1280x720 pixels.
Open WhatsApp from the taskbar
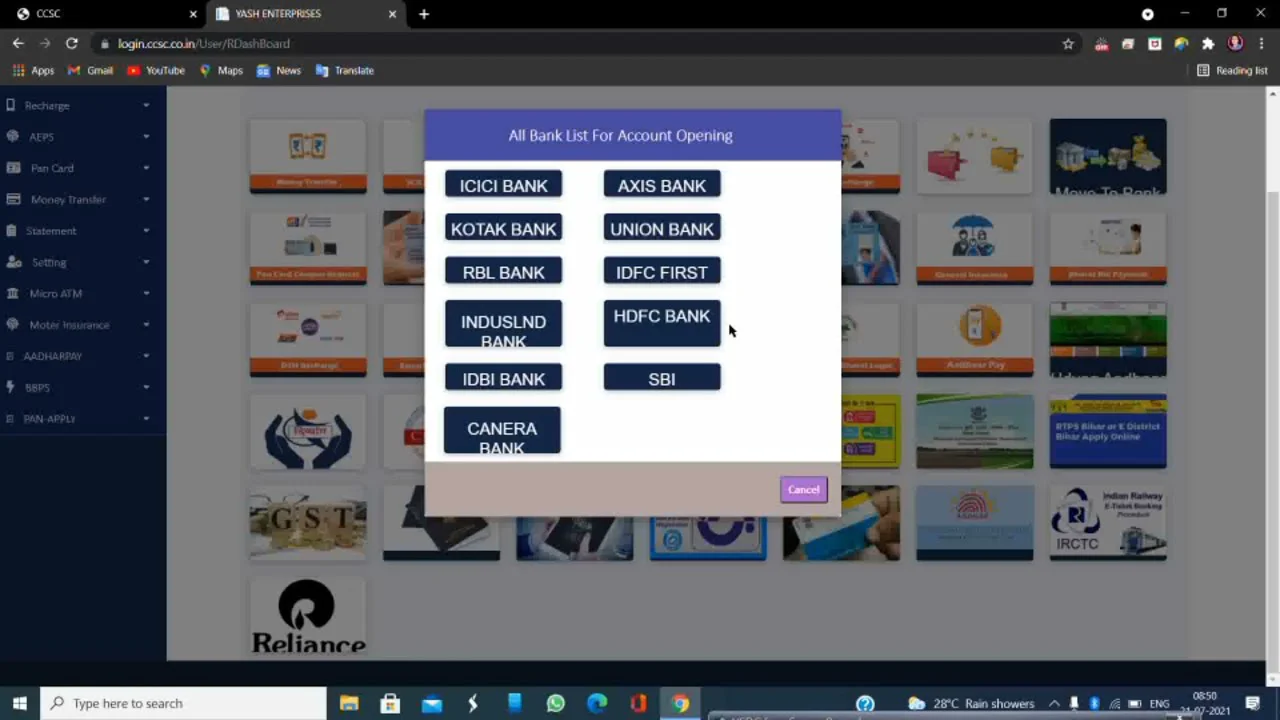[556, 703]
